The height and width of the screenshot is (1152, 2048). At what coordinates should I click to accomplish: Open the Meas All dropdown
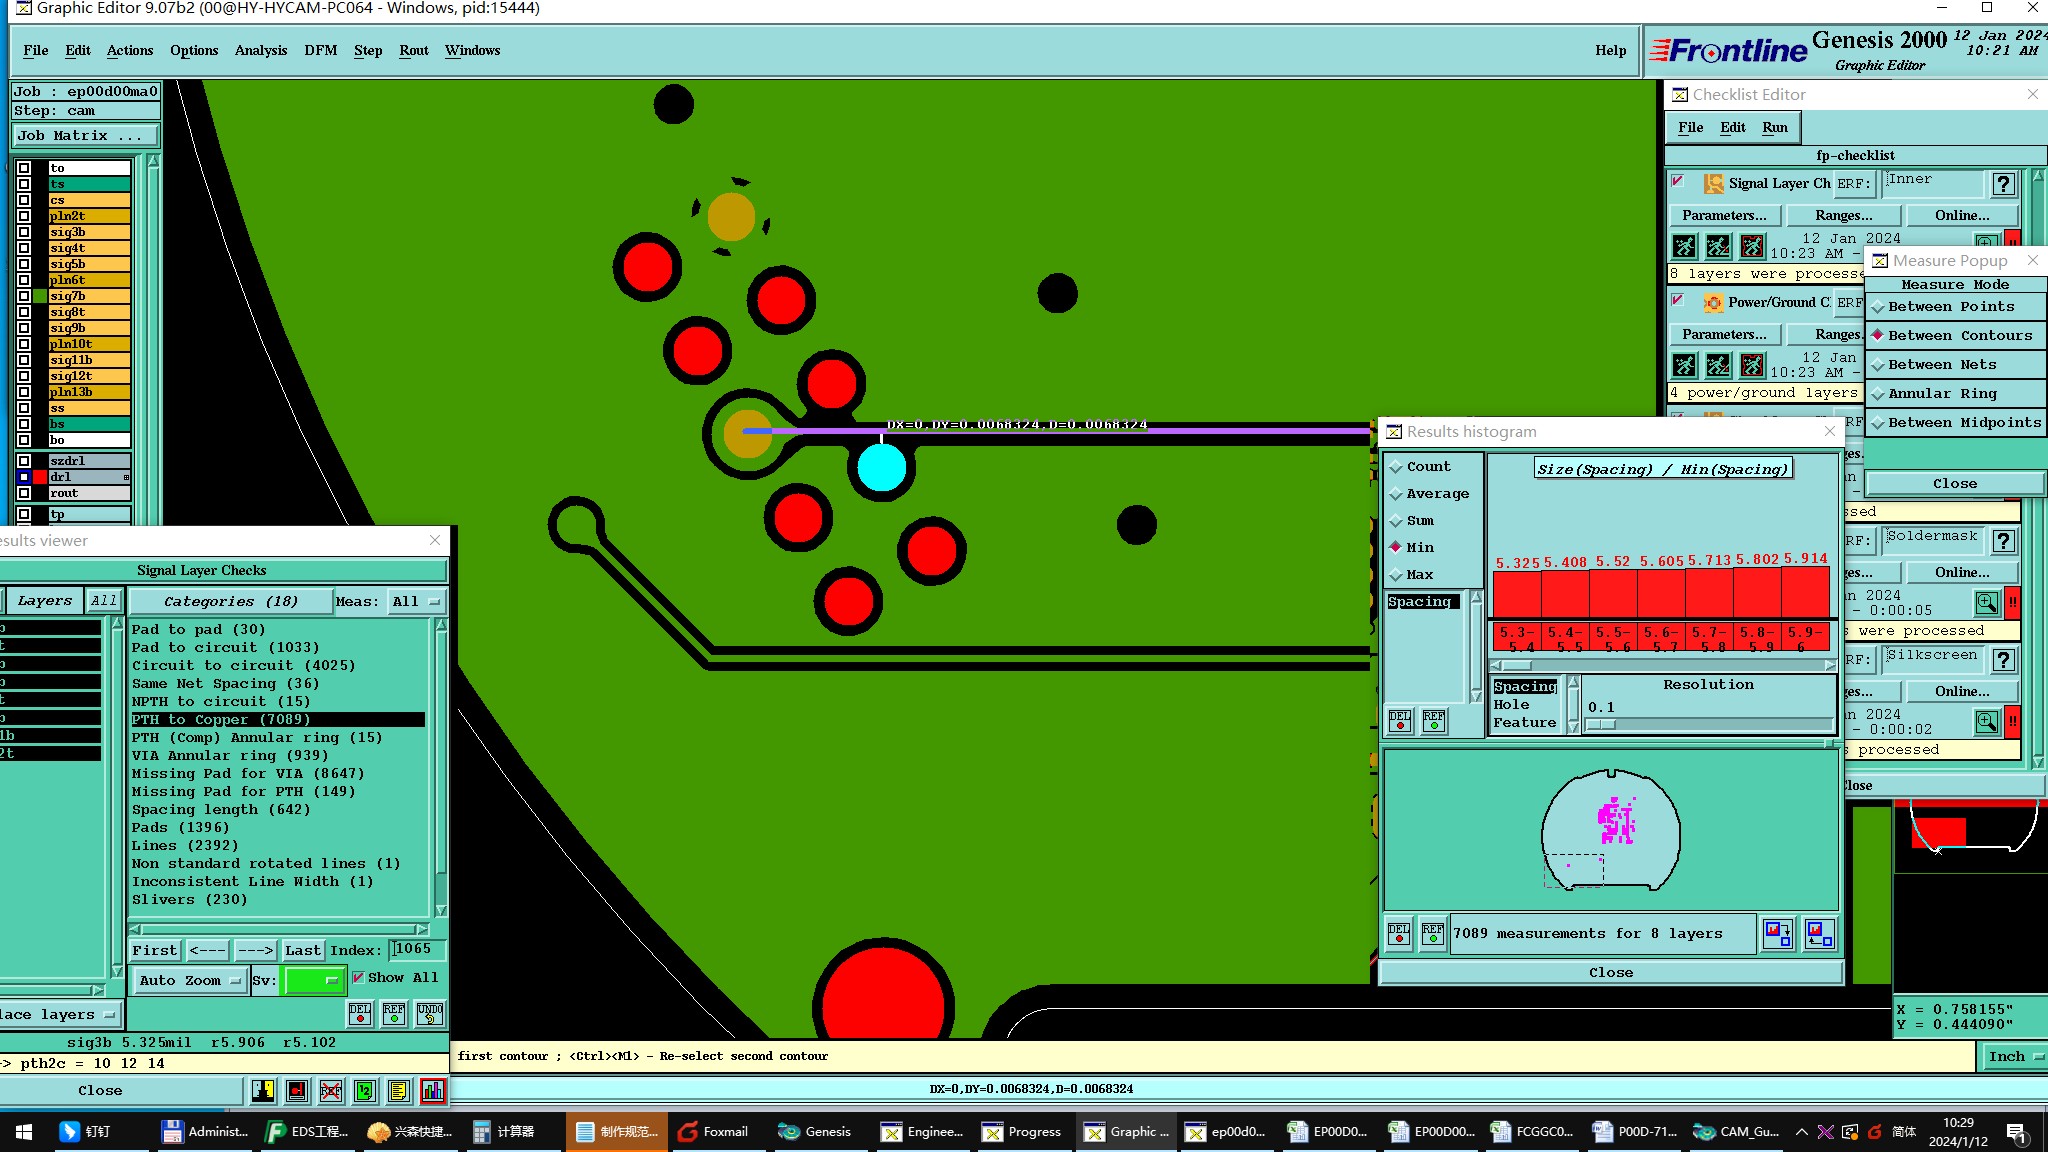click(x=416, y=601)
